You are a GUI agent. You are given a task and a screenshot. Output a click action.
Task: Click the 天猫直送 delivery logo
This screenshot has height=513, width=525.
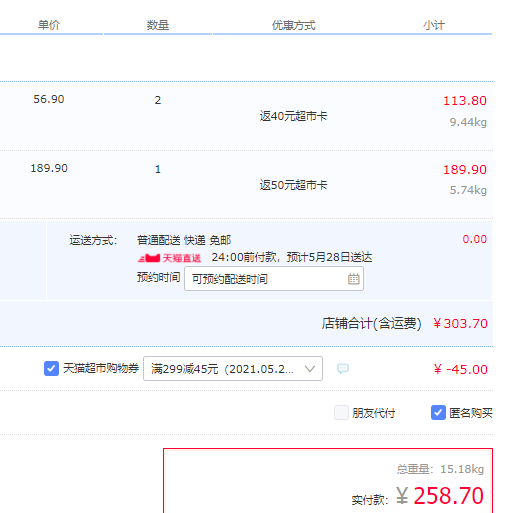coord(169,258)
